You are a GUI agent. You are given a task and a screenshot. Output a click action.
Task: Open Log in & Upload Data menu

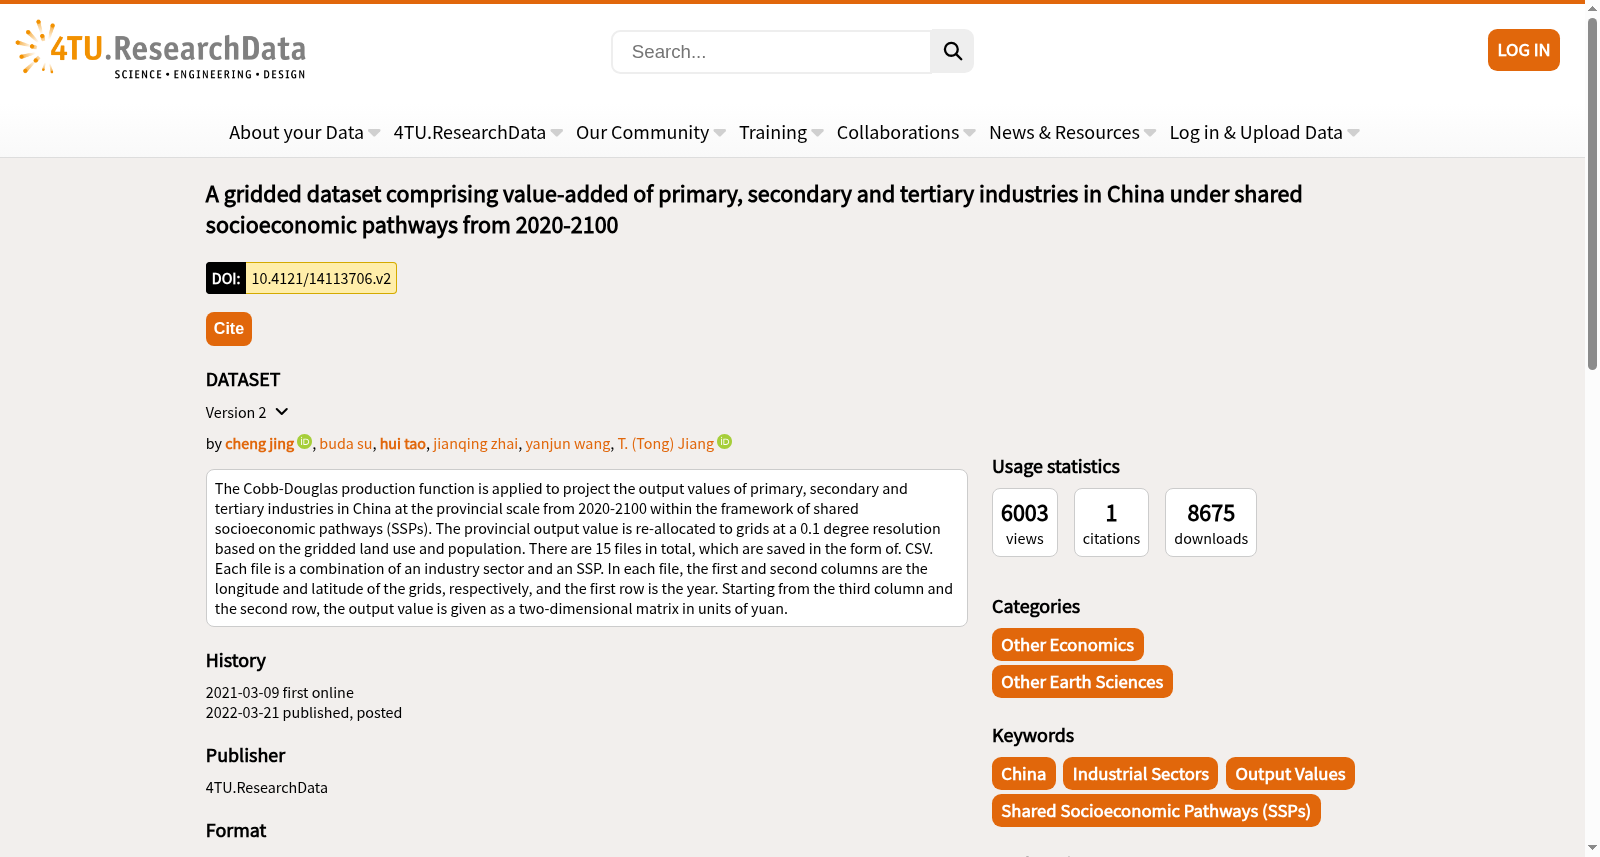point(1264,132)
